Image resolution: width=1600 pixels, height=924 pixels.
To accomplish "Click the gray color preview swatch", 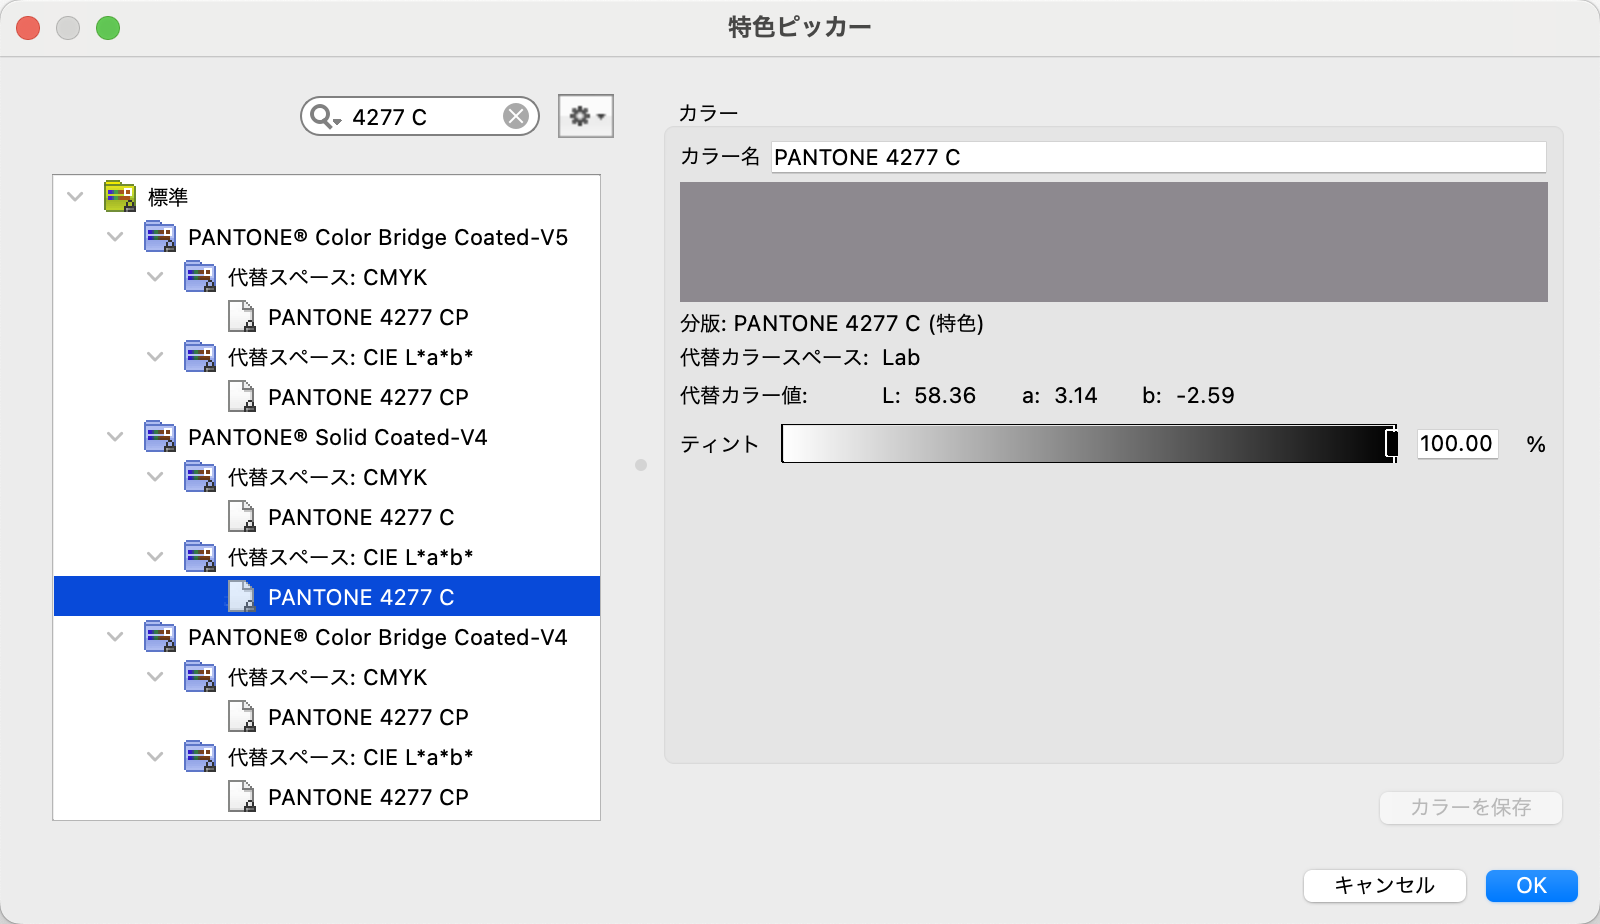I will 1114,242.
